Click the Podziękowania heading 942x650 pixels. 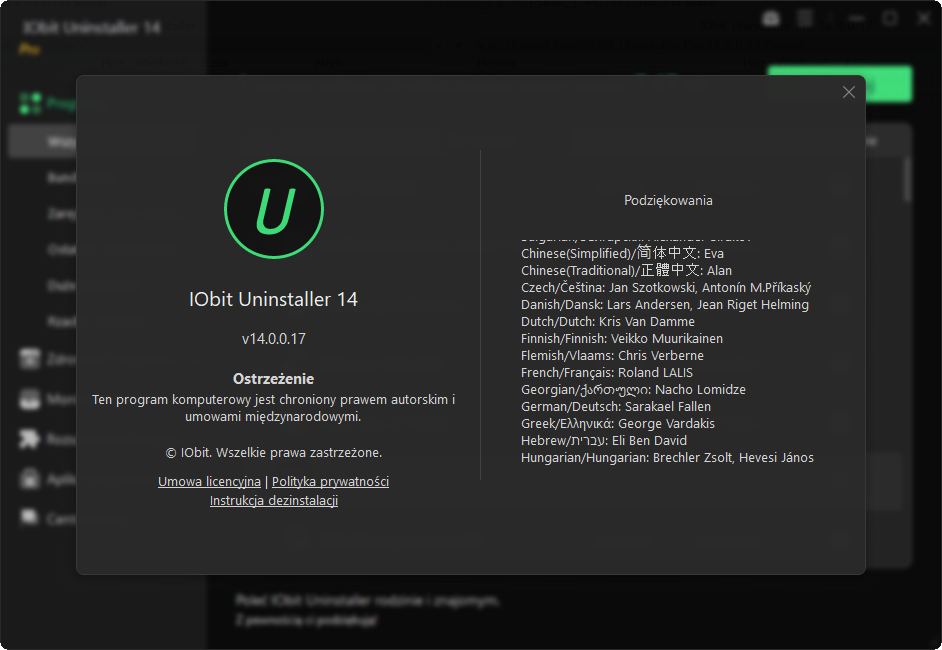pos(668,200)
